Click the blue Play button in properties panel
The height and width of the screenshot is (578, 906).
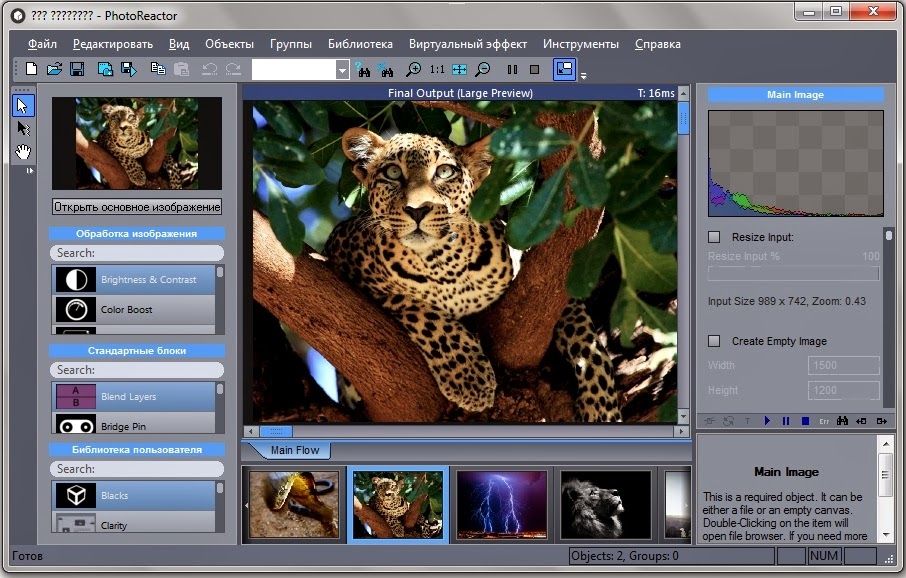[767, 421]
